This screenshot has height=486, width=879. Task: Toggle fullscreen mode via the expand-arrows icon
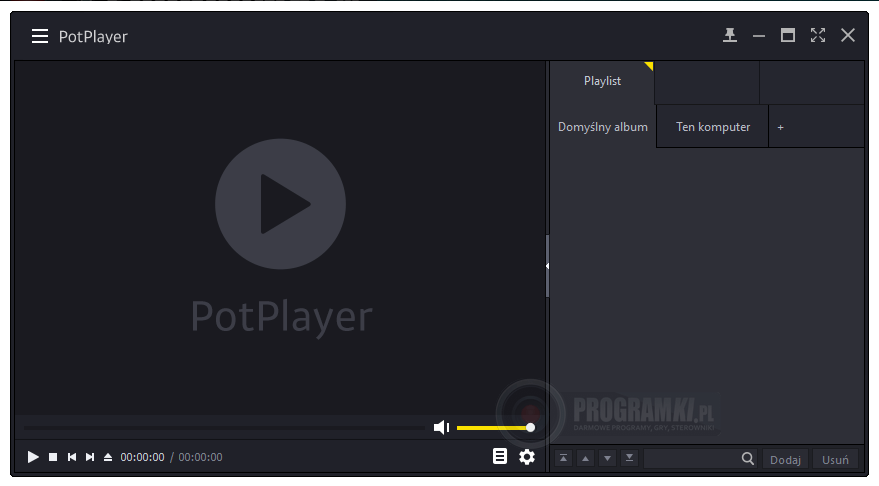(x=818, y=35)
